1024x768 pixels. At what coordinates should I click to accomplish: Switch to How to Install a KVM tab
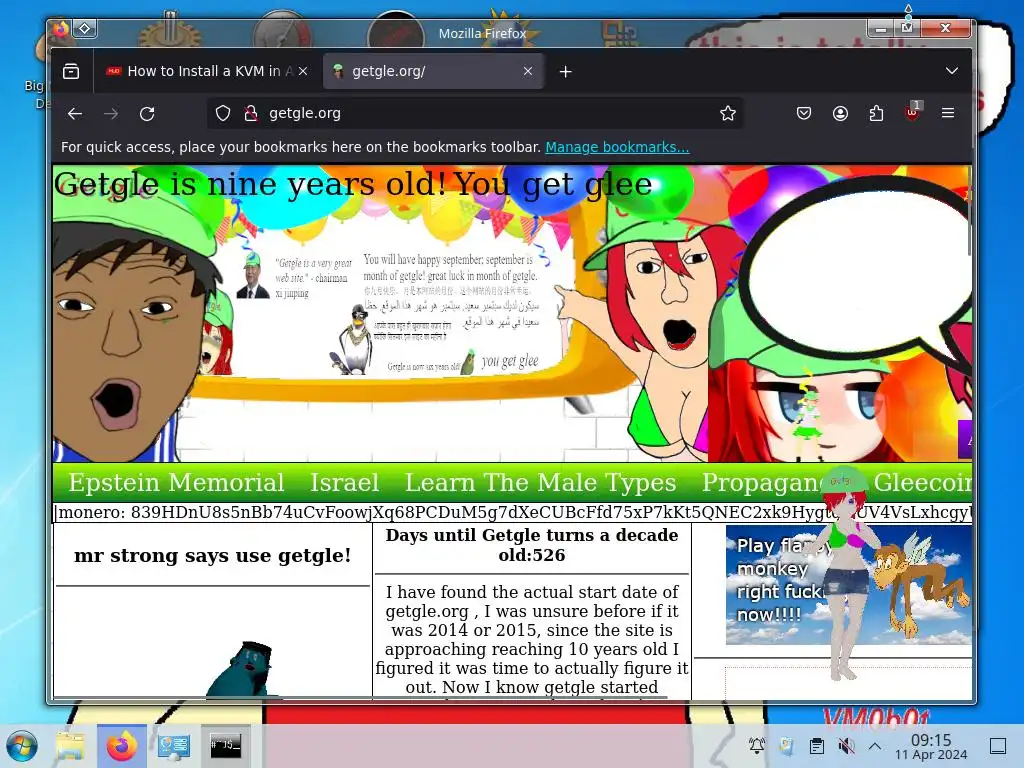point(206,71)
